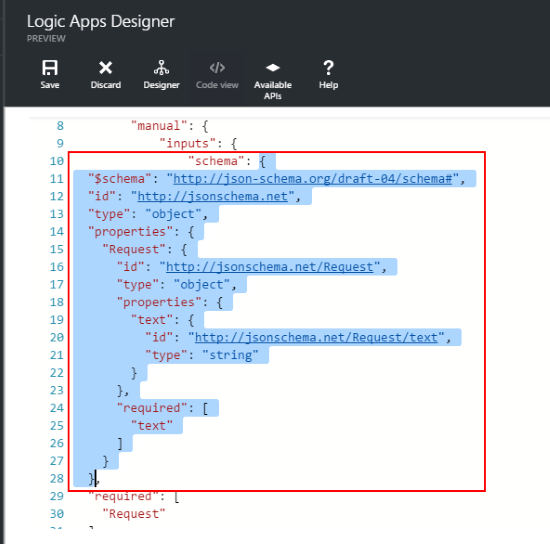Open the json-schema.org draft-04 schema link
Screen dimensions: 550x544
tap(312, 179)
